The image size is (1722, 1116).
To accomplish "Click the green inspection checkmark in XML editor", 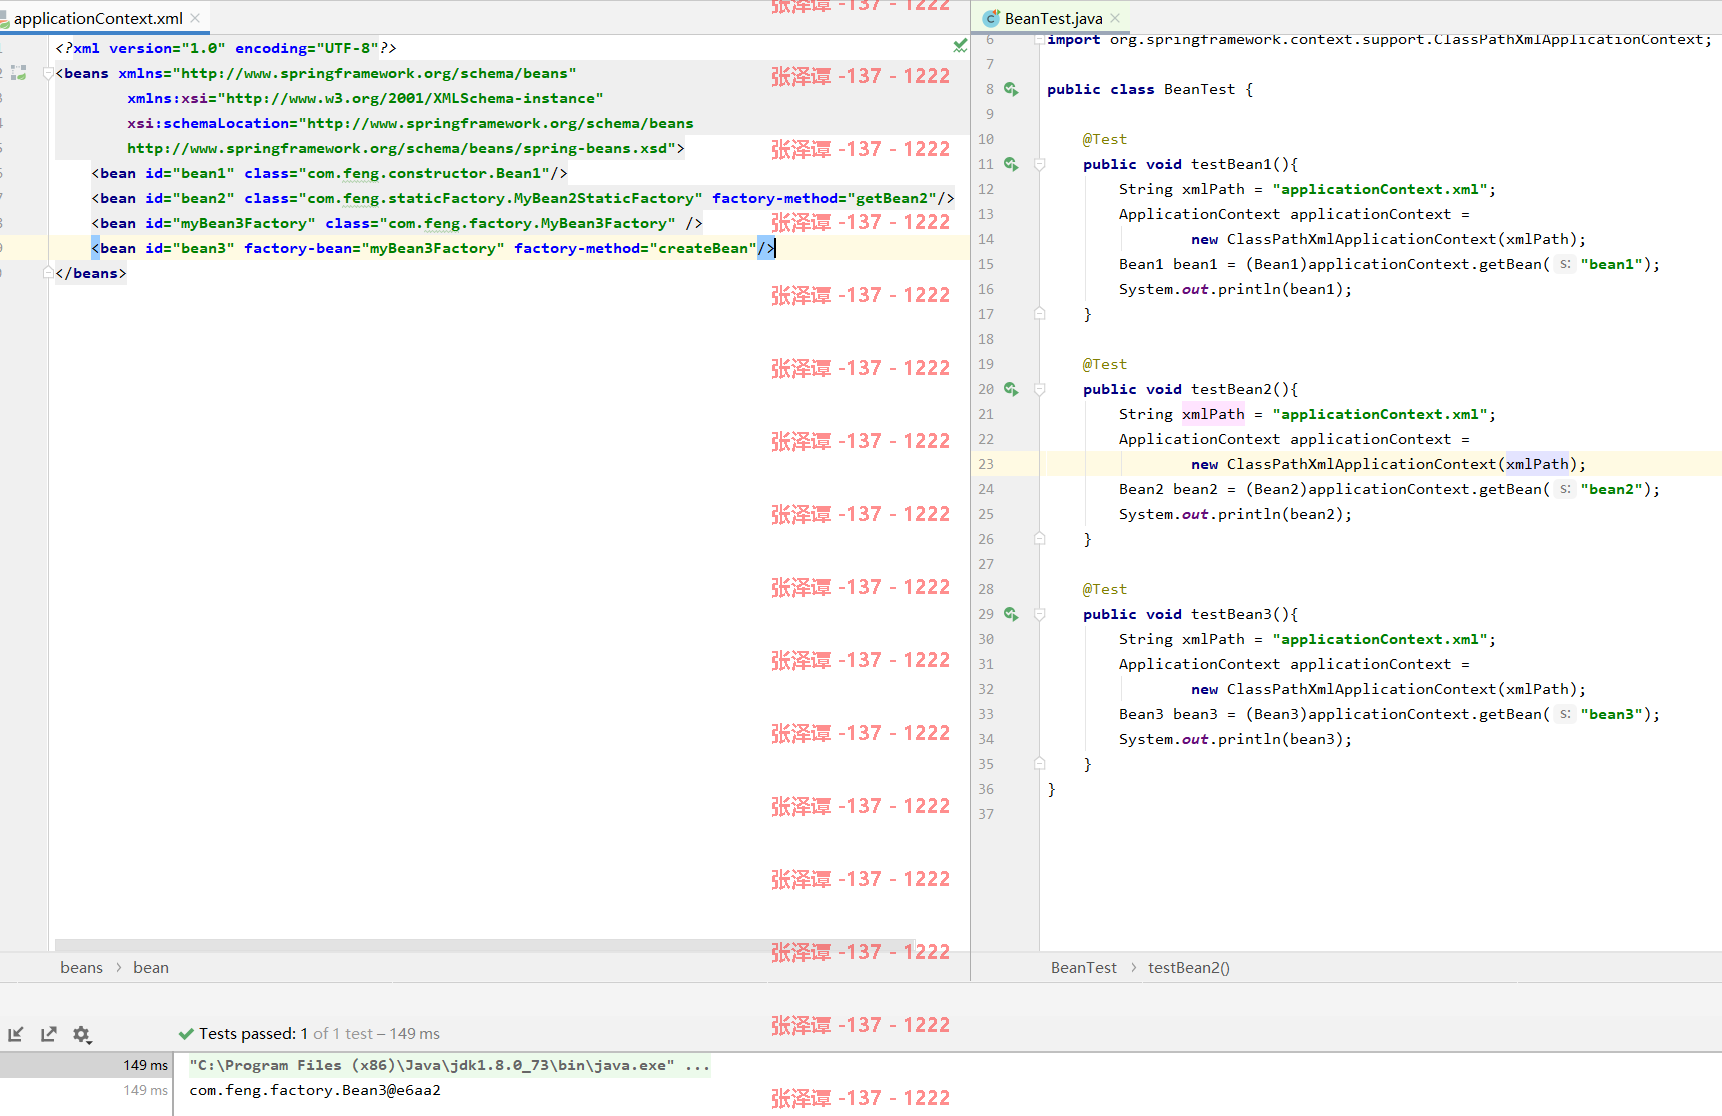I will pyautogui.click(x=960, y=46).
